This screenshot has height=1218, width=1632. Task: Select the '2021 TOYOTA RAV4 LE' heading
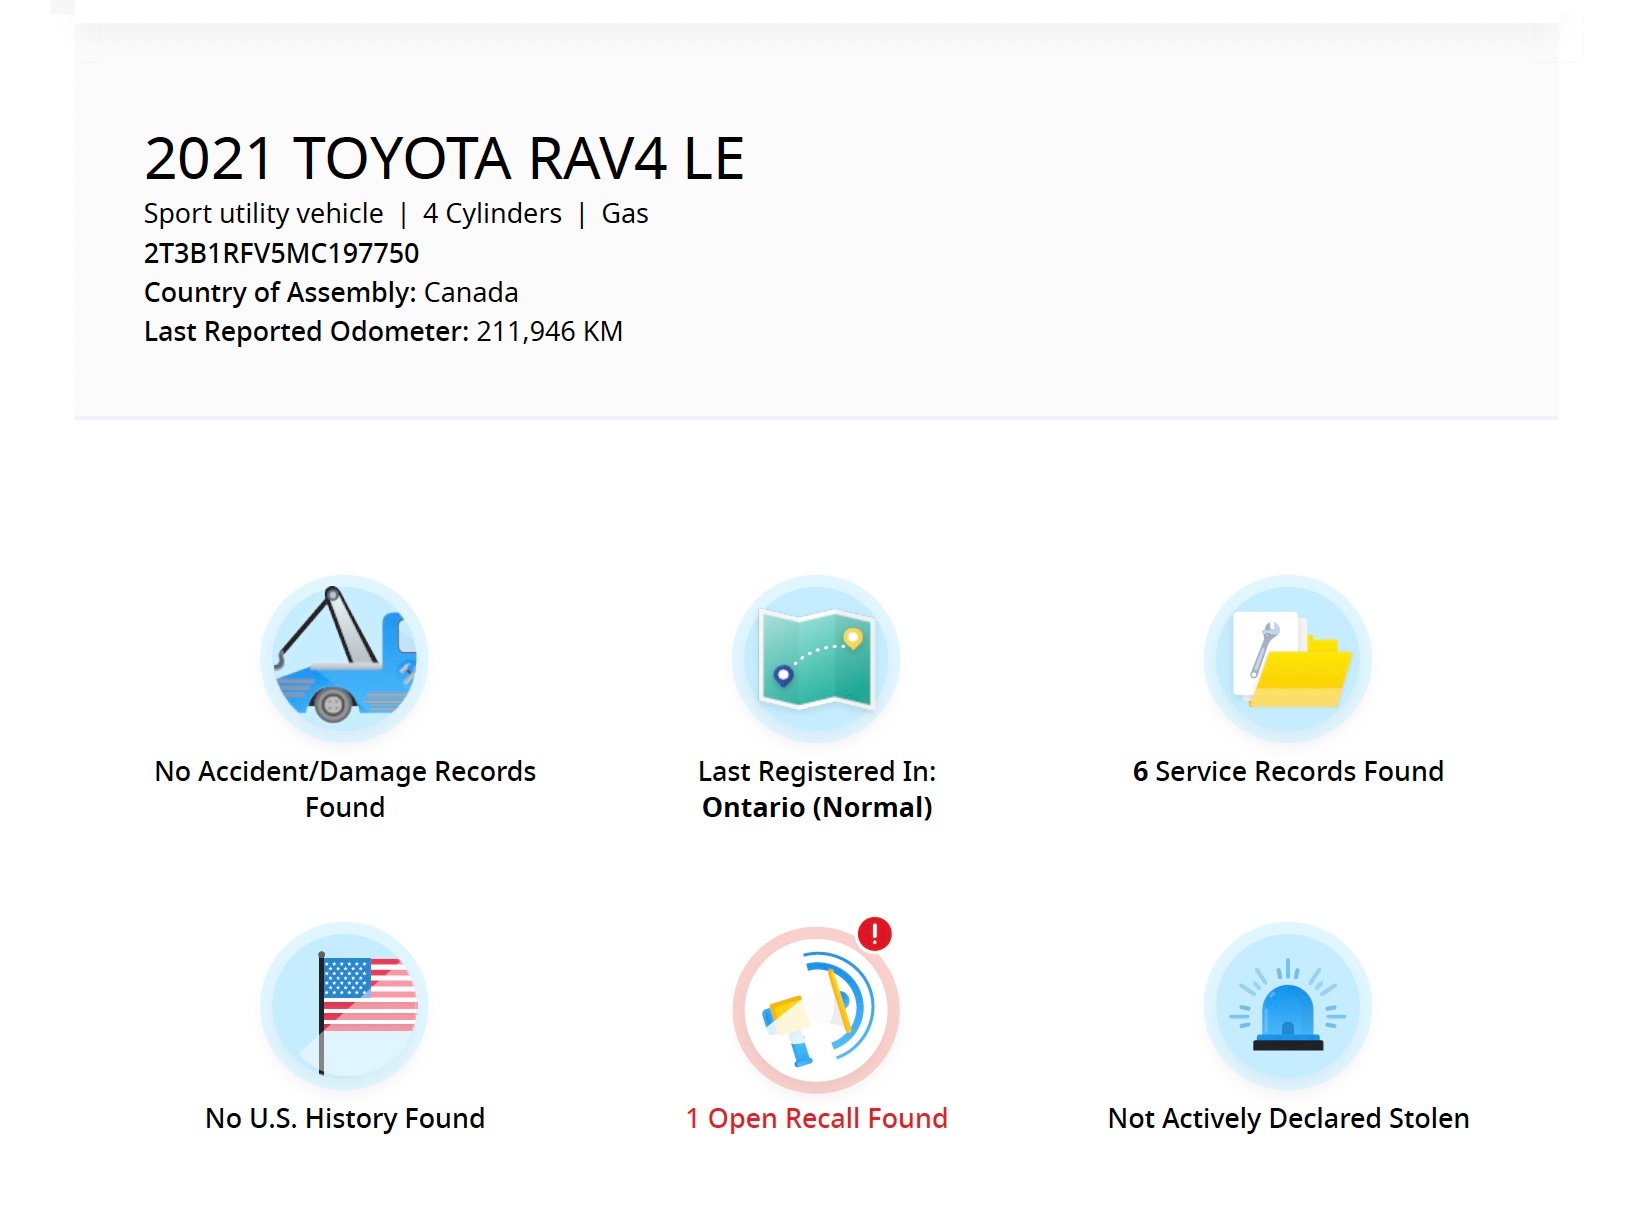[444, 159]
